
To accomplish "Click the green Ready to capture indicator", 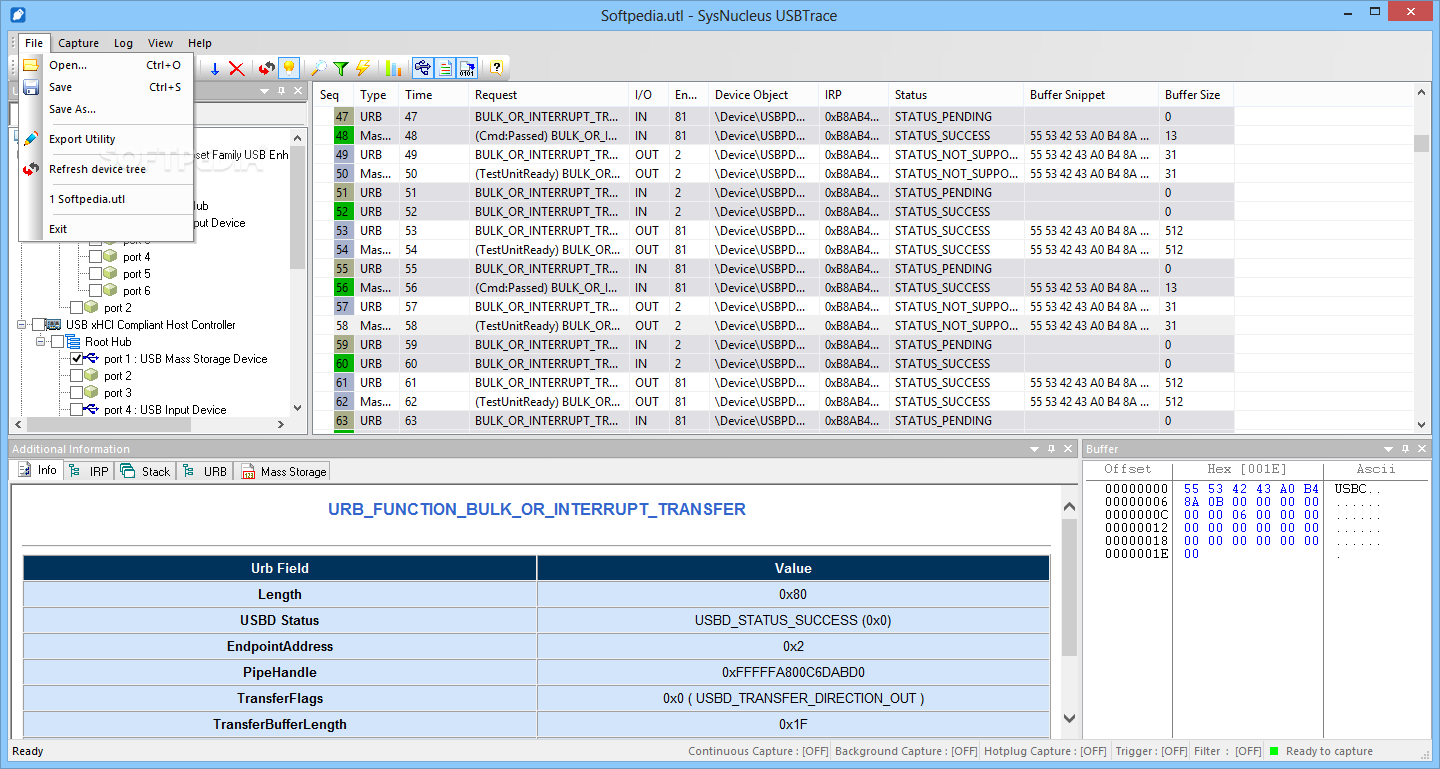I will (x=1274, y=751).
